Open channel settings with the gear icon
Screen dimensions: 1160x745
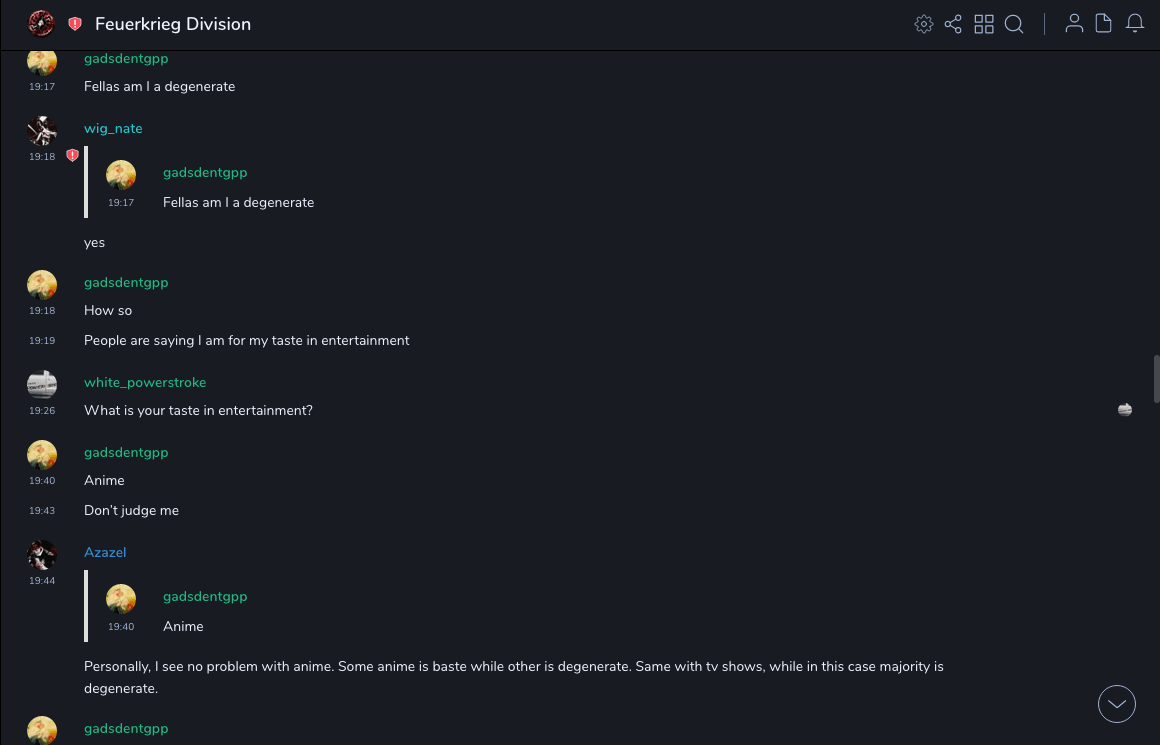tap(924, 24)
